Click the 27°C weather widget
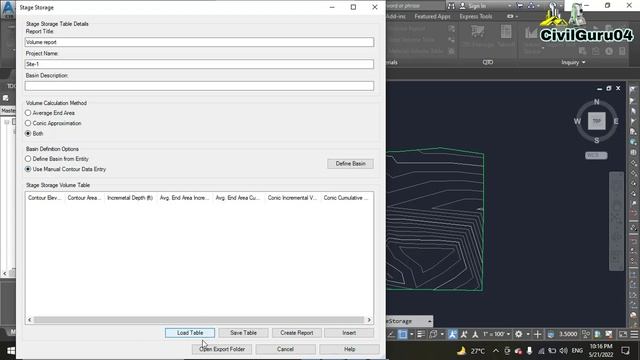Screen dimensions: 640x360 (x=471, y=351)
